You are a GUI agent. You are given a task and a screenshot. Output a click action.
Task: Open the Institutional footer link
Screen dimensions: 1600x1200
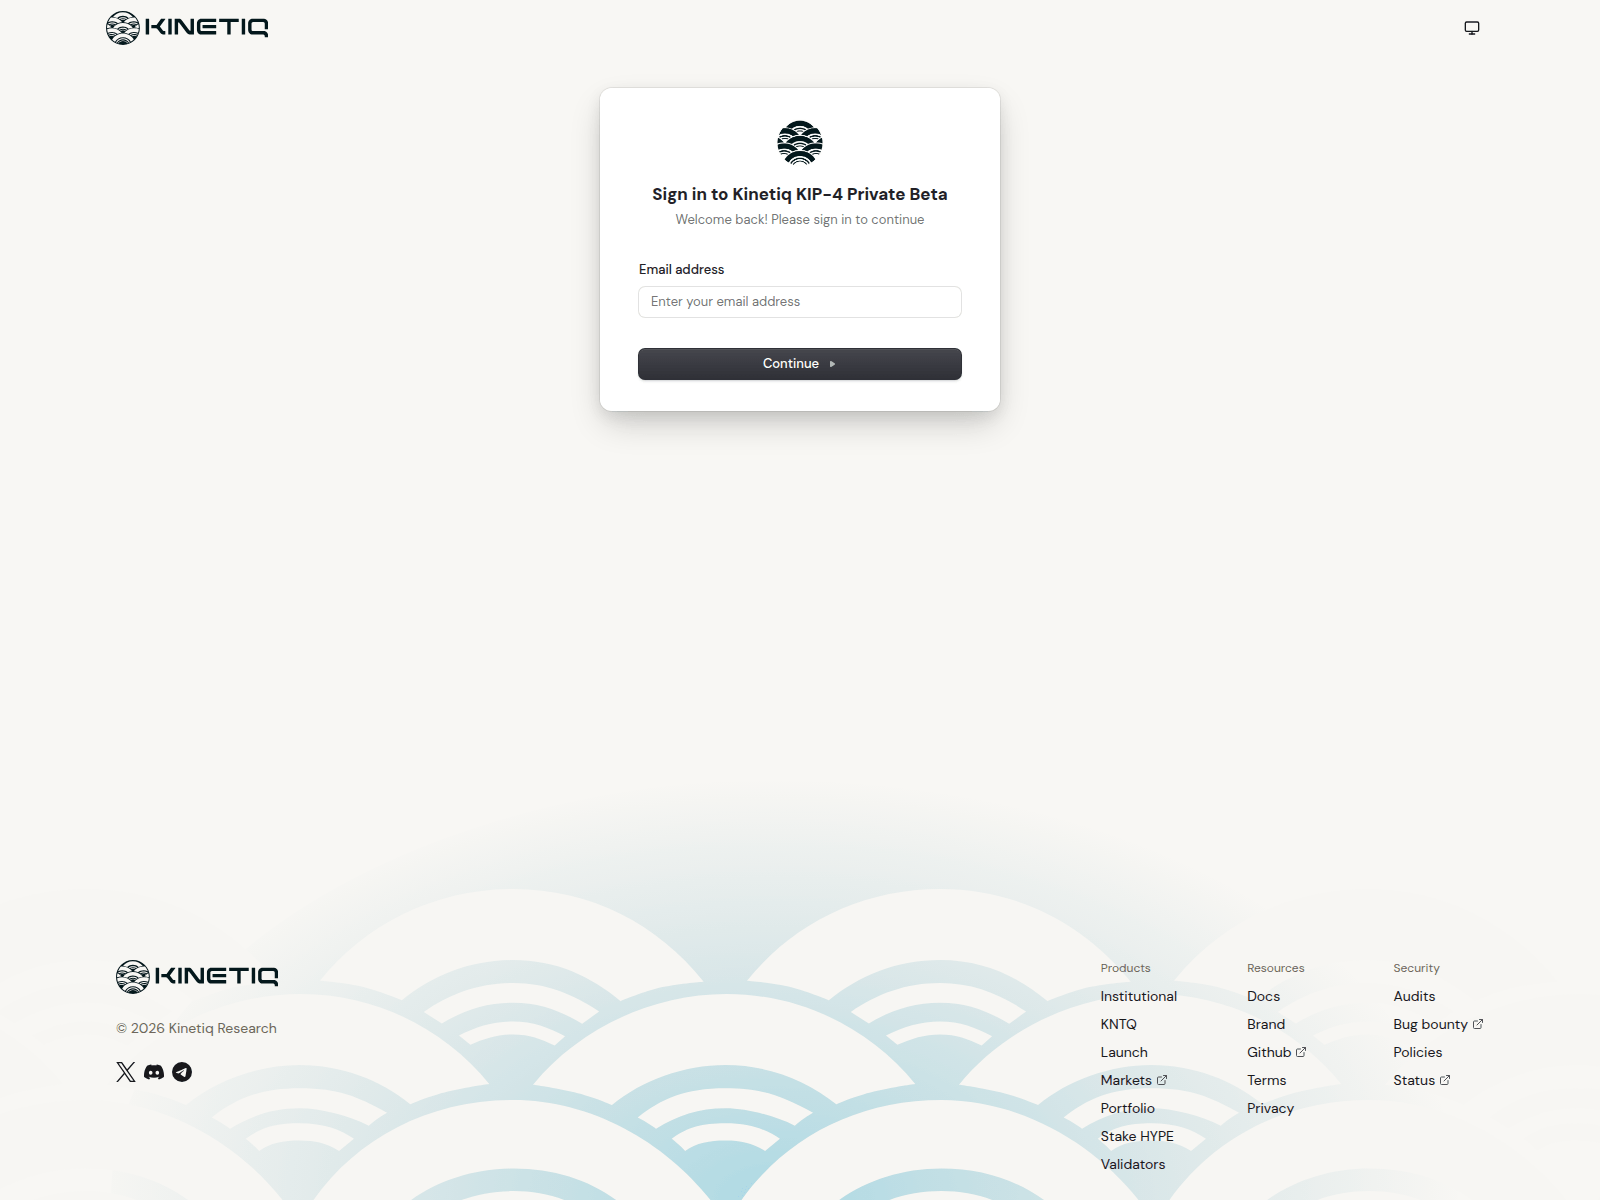pyautogui.click(x=1139, y=996)
